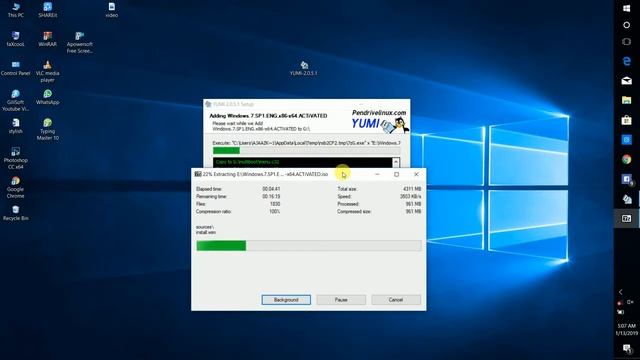Open the Mail app in taskbar
Image resolution: width=640 pixels, height=360 pixels.
pos(627,81)
